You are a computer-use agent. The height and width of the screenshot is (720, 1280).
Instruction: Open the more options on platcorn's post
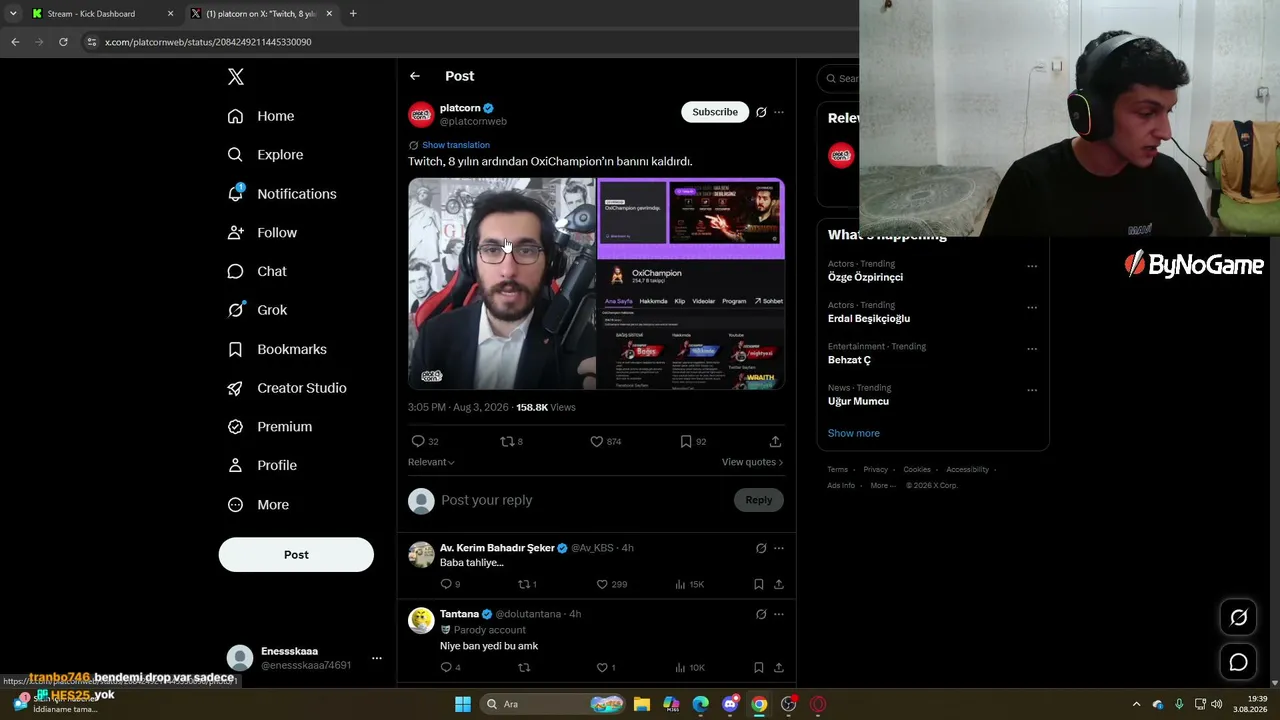tap(779, 112)
